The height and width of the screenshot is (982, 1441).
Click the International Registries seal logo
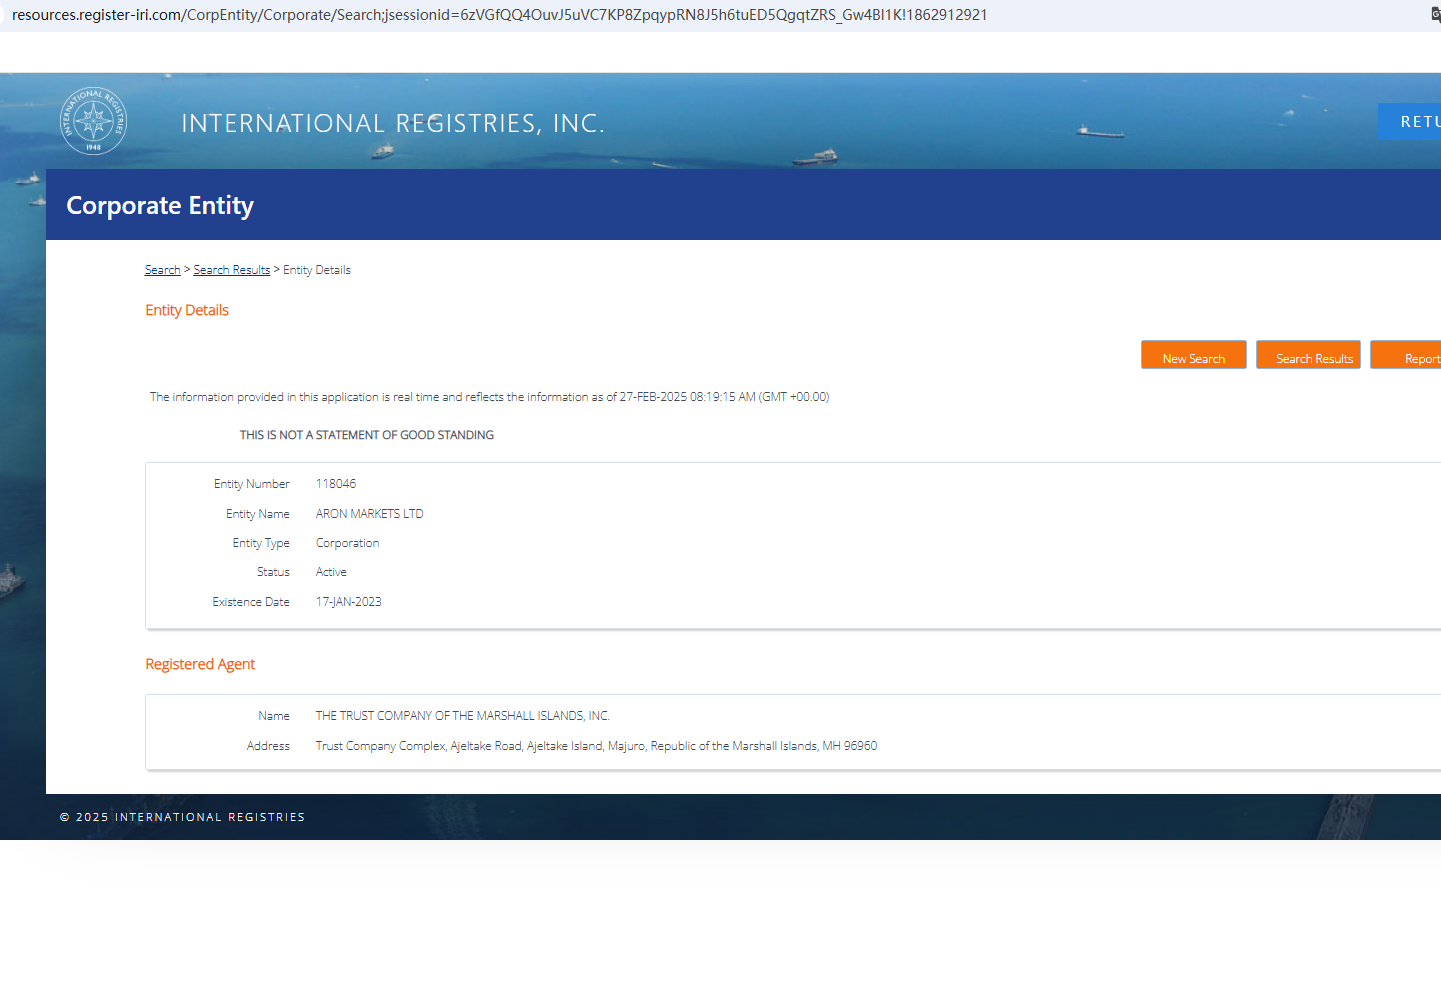tap(93, 121)
